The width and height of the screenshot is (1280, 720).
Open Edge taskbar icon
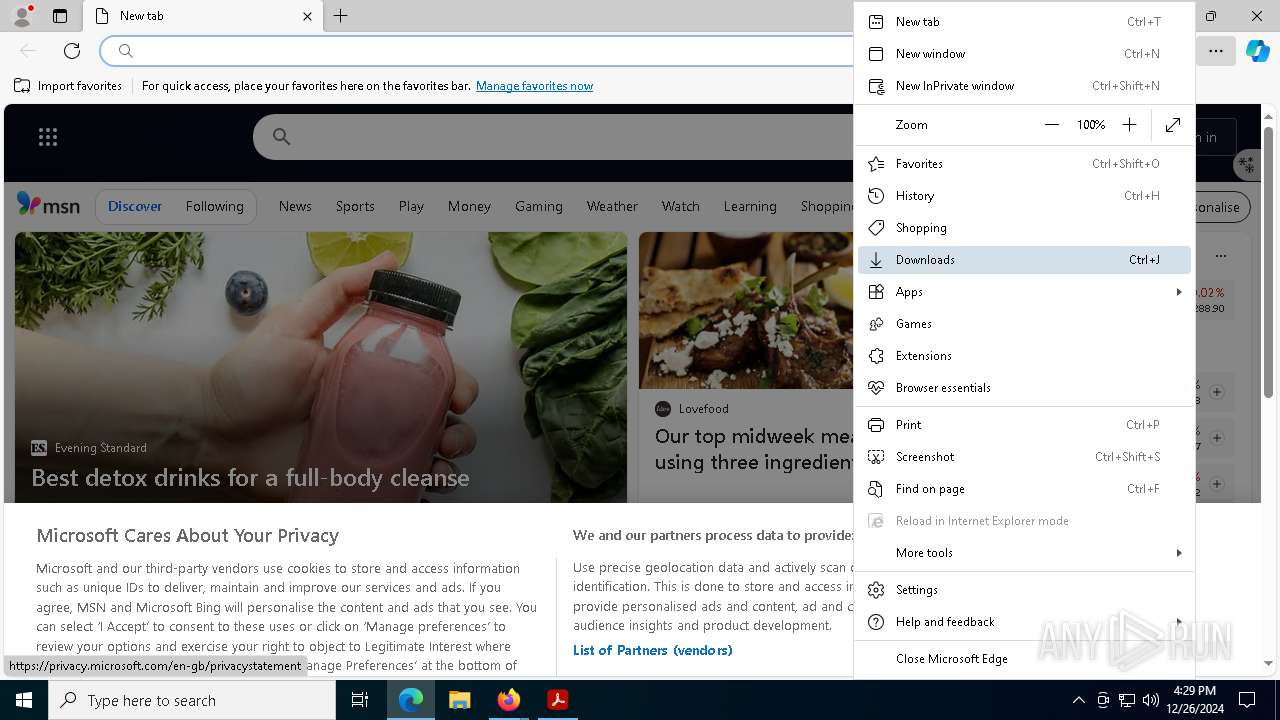(x=411, y=700)
